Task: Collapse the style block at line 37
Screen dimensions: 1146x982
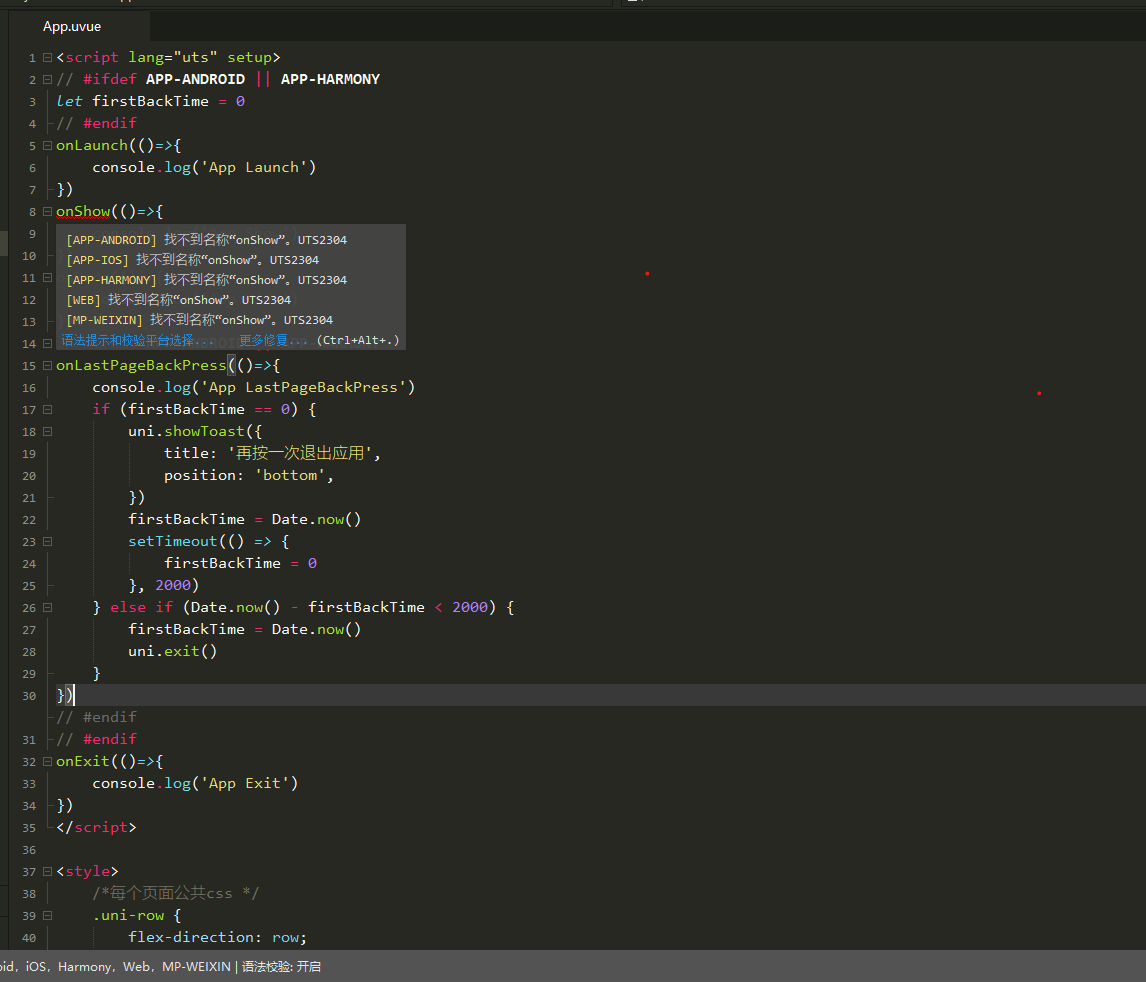Action: tap(48, 871)
